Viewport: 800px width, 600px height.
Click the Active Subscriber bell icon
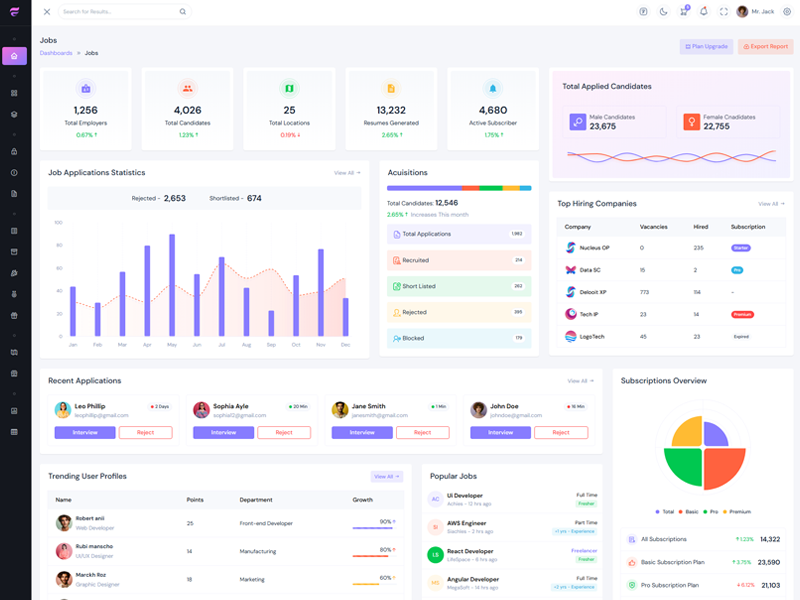point(492,89)
